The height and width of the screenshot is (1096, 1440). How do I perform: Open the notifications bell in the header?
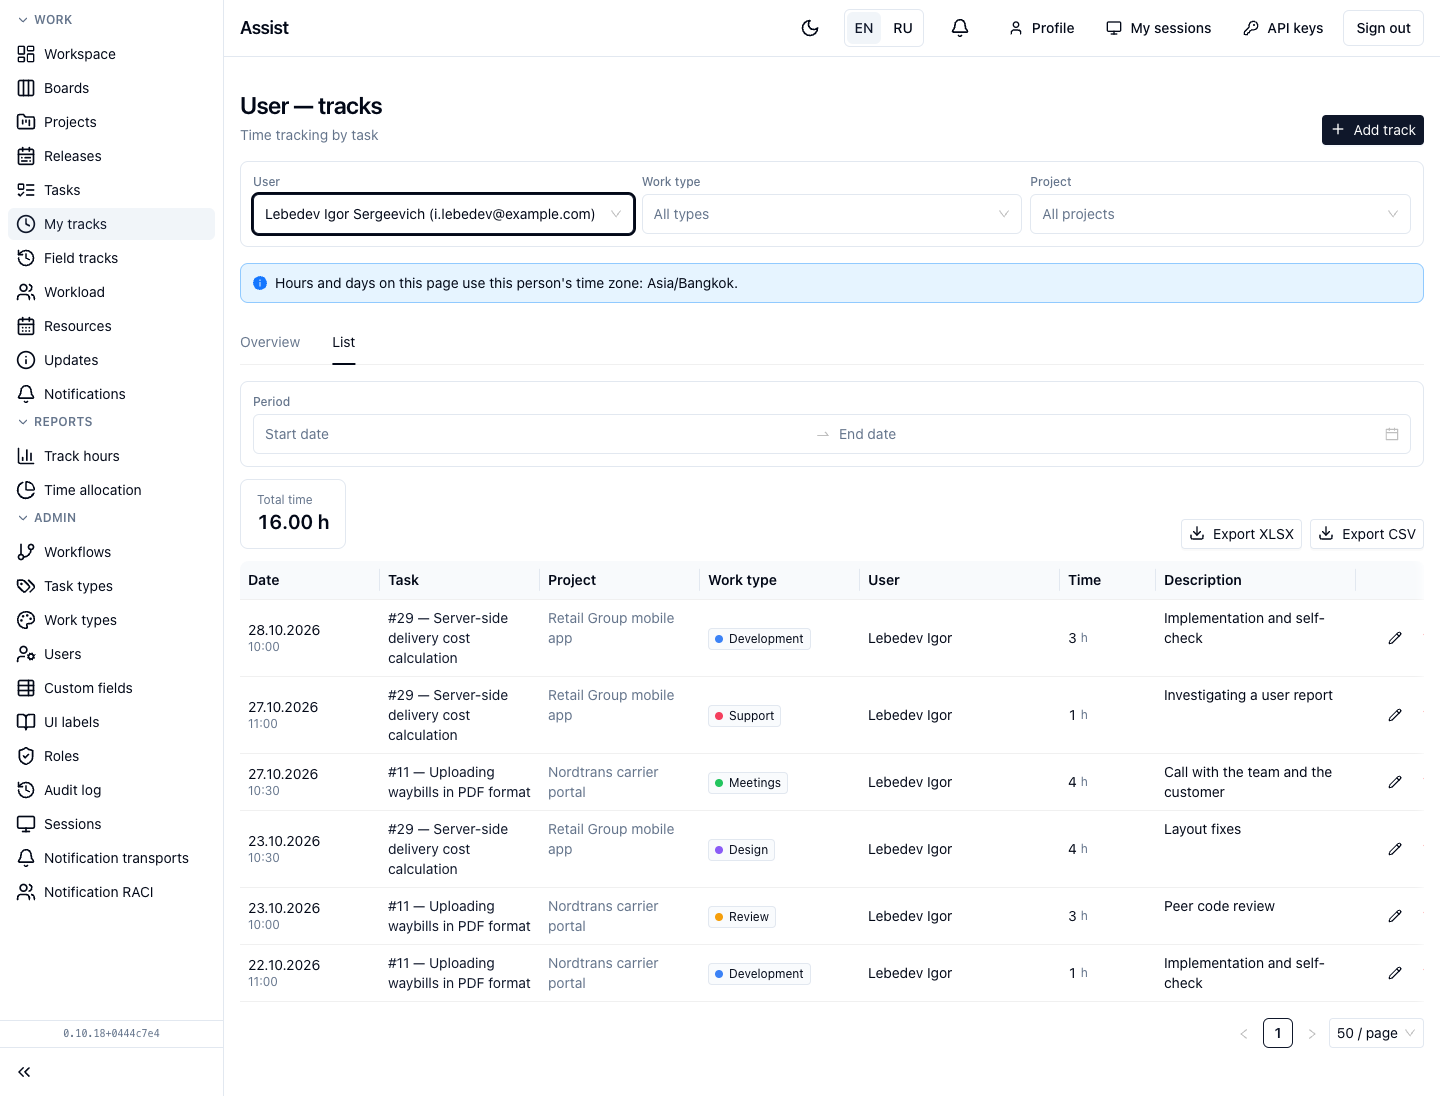pos(960,28)
